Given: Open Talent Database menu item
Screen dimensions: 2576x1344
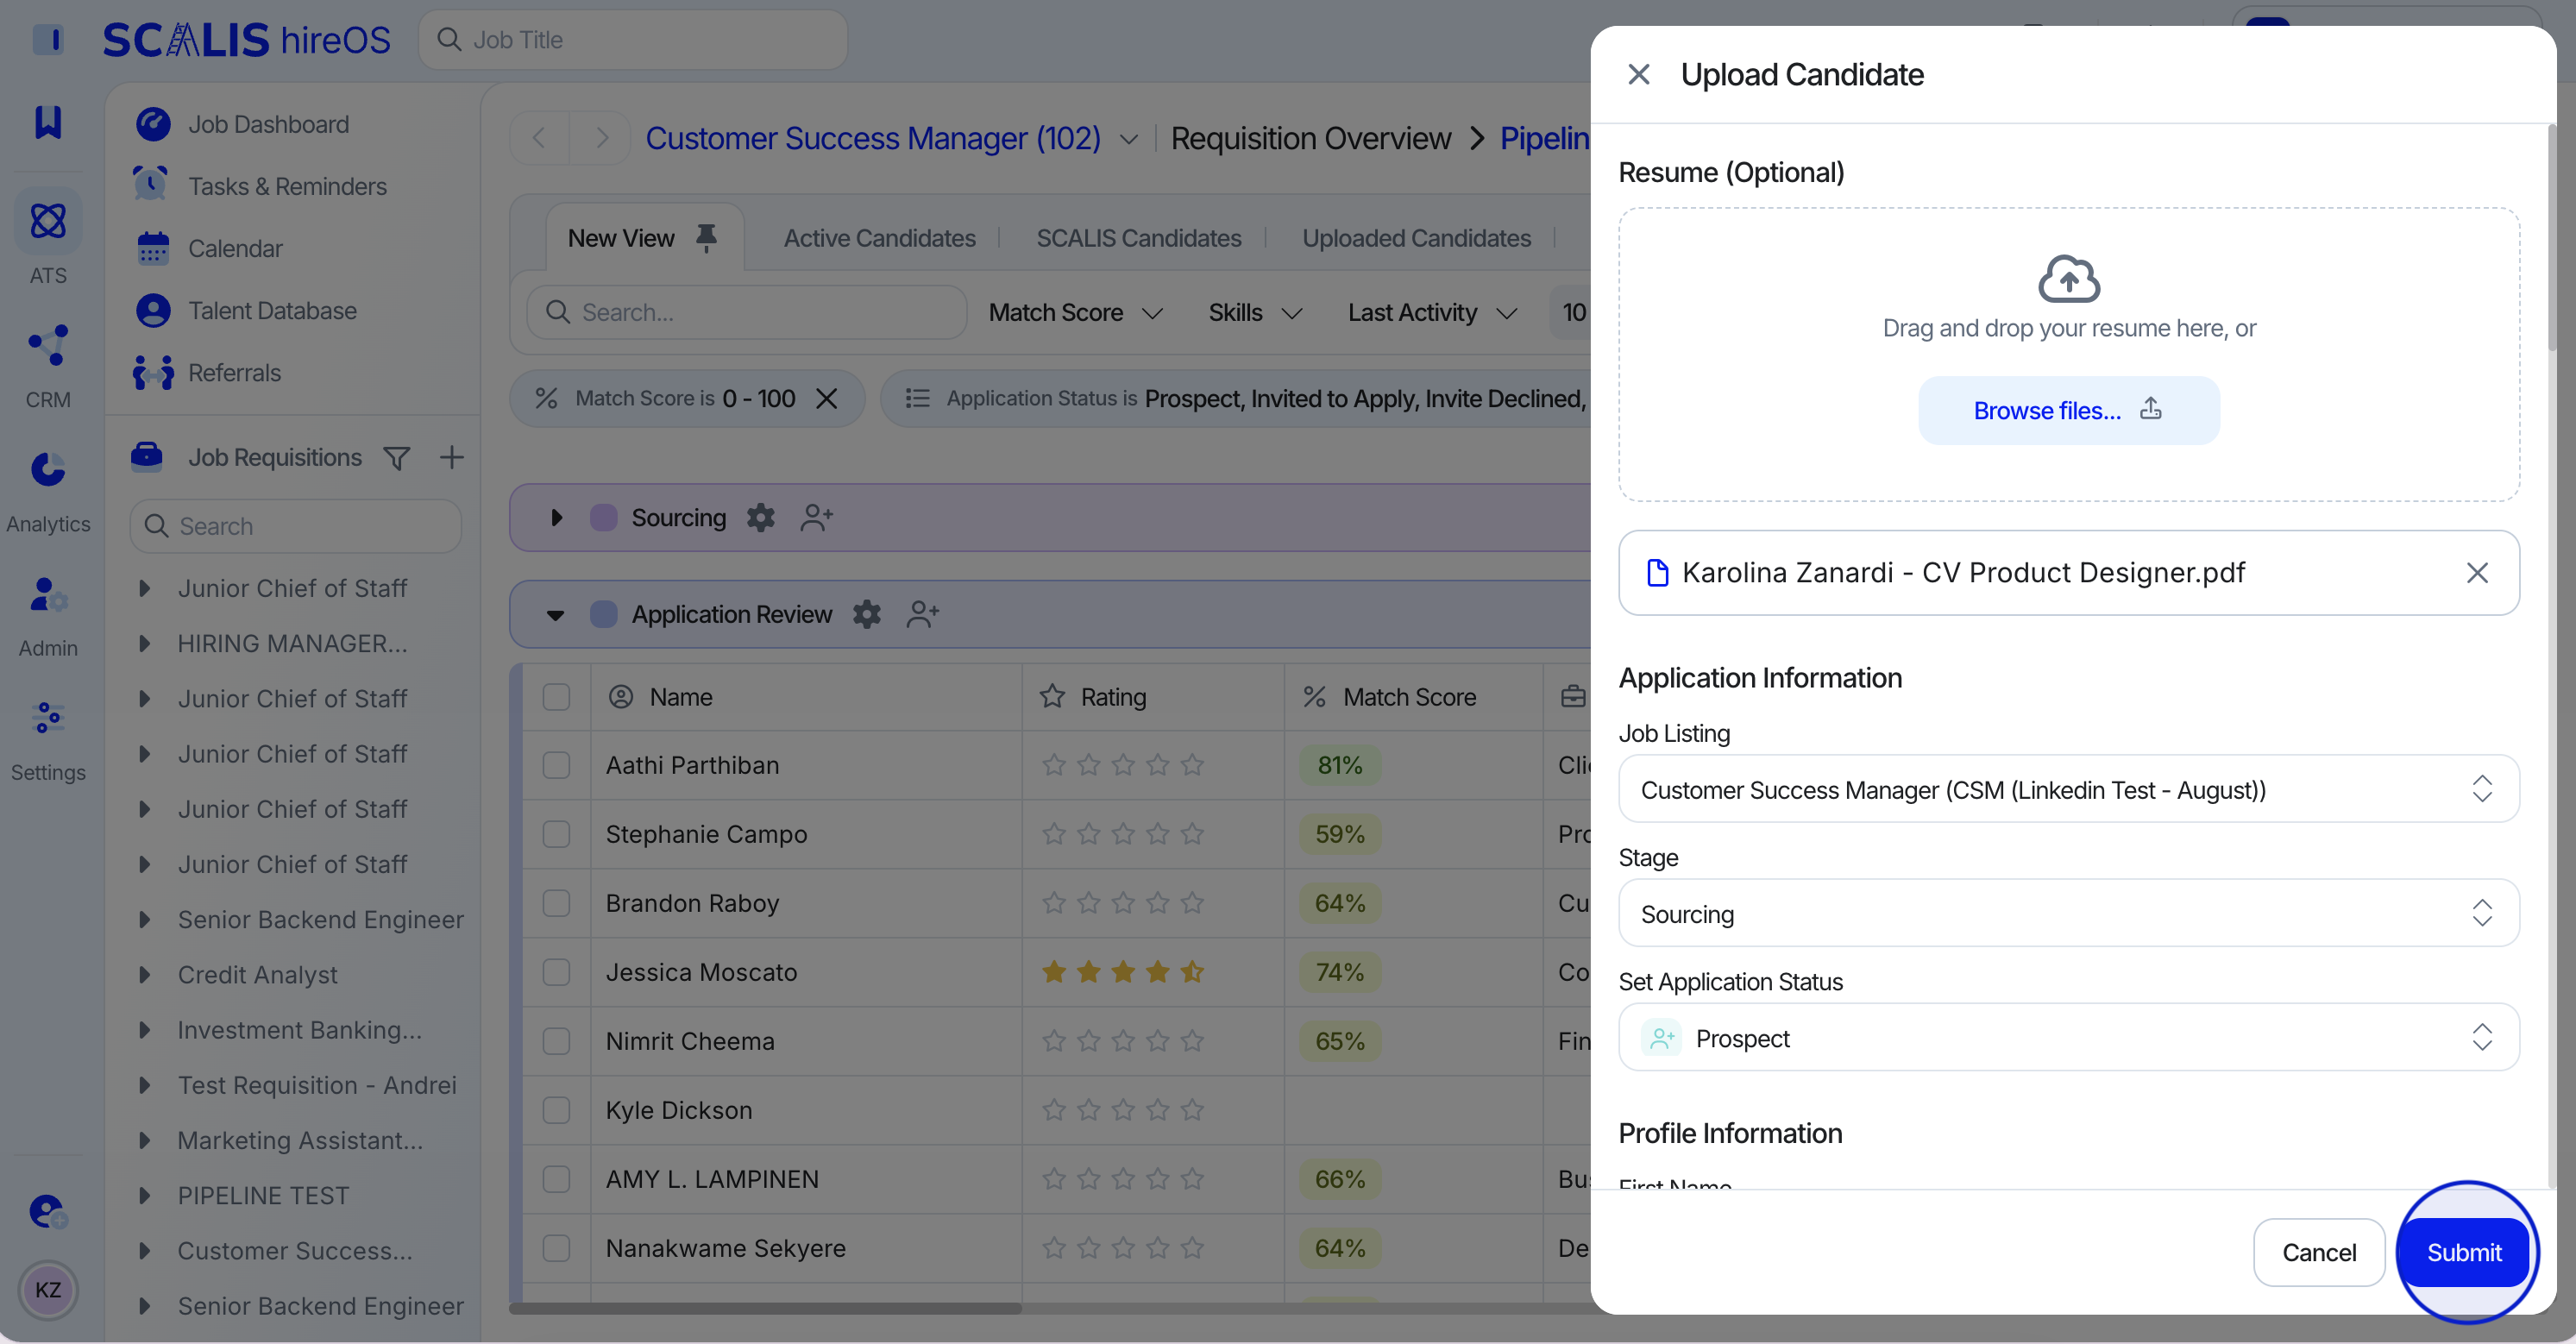Looking at the screenshot, I should (272, 311).
